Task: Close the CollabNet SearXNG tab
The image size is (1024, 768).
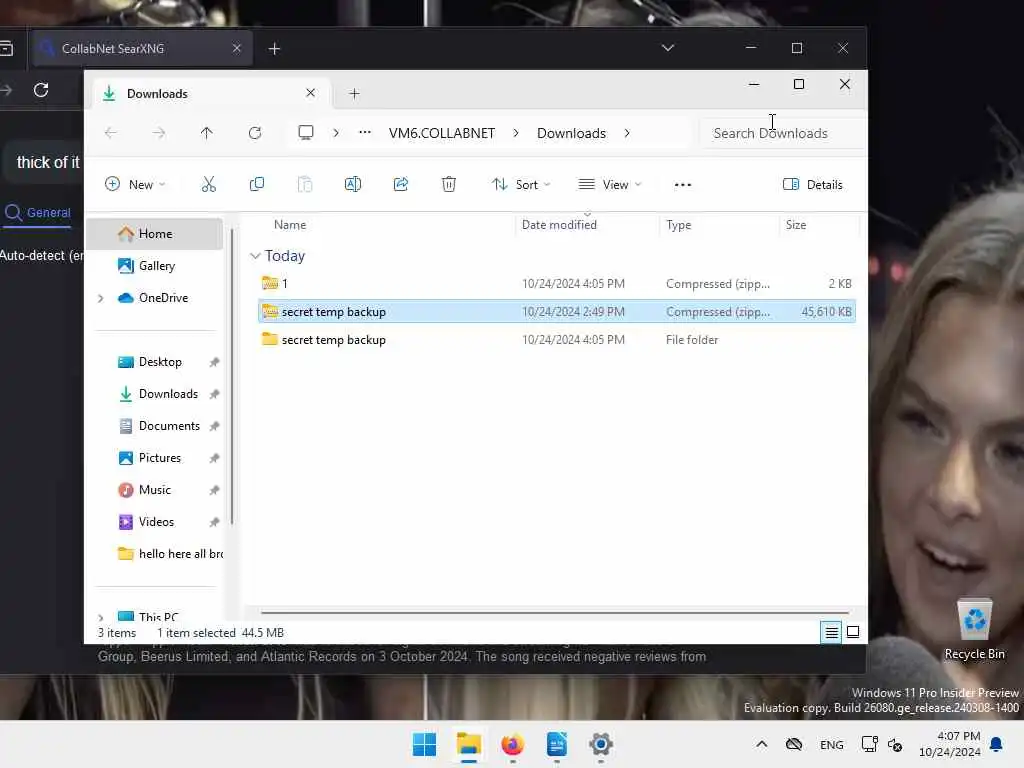Action: [x=237, y=48]
